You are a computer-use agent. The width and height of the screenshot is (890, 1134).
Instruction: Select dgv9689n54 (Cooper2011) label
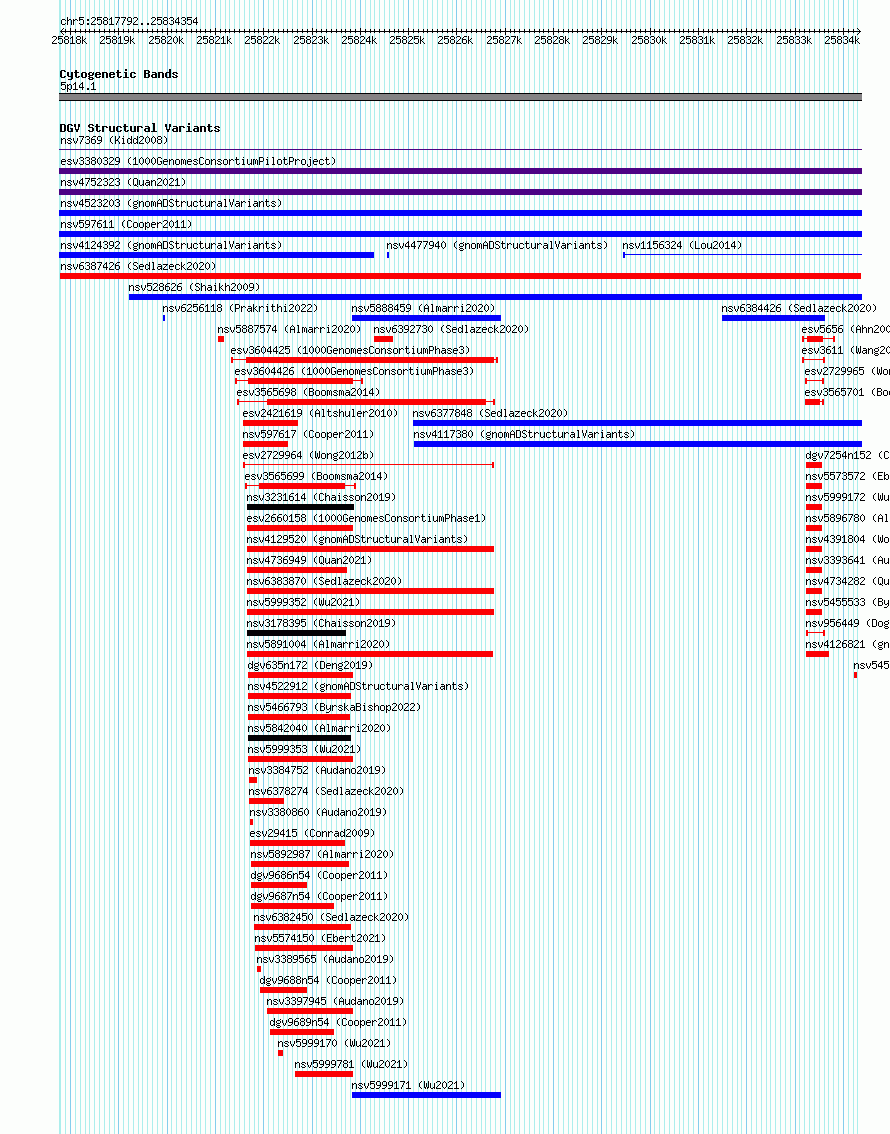[338, 1021]
